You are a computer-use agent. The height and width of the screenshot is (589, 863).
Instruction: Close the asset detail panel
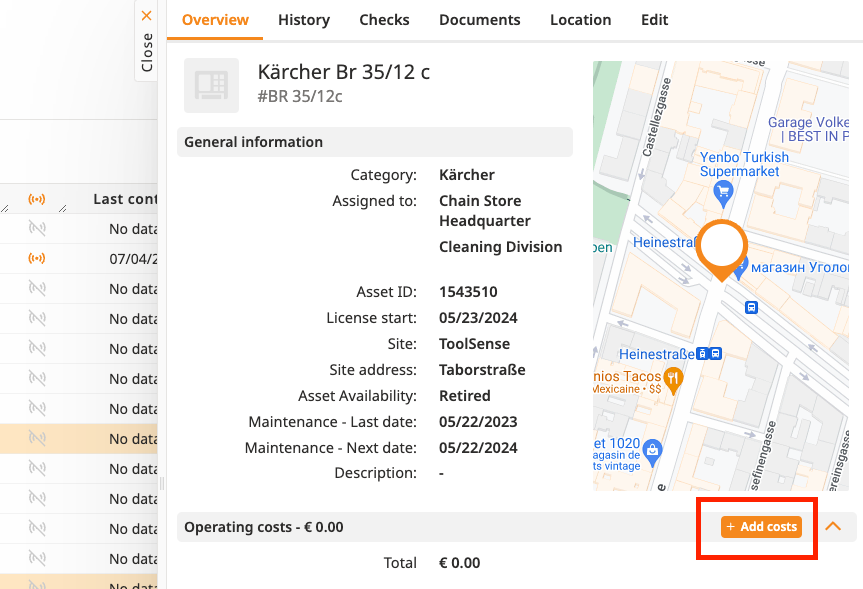coord(146,41)
